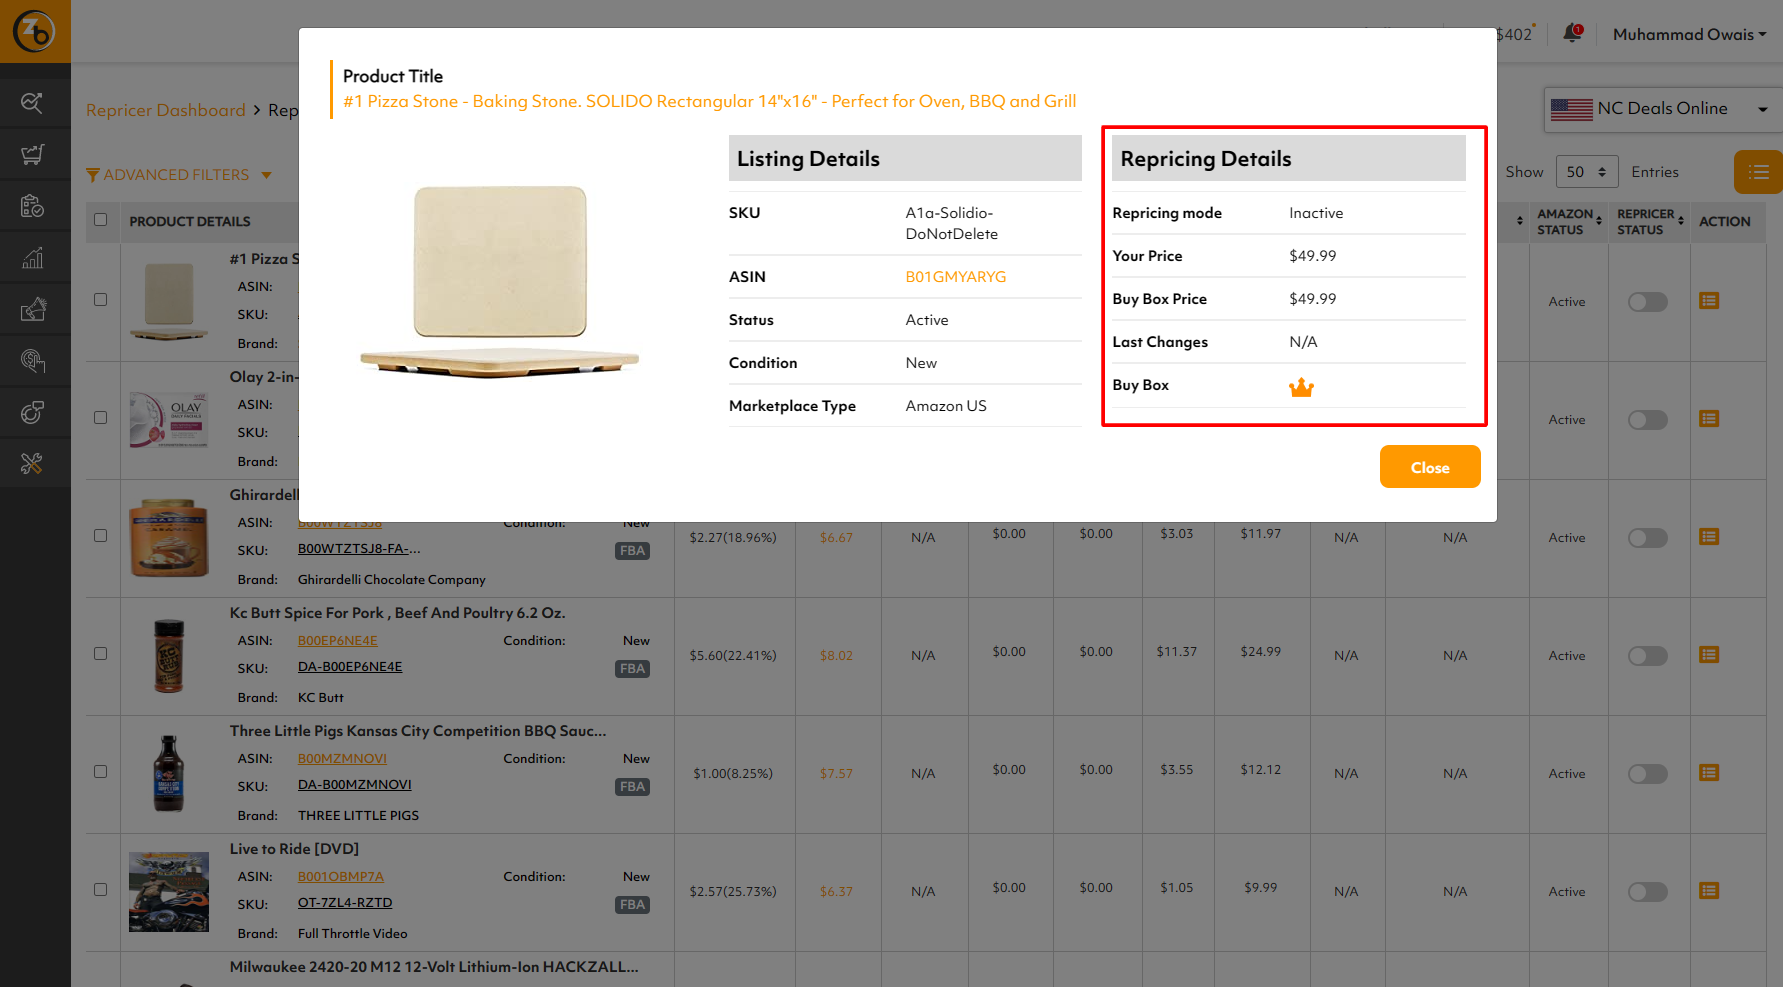Click the Kc Butt Spice product thumbnail
Image resolution: width=1783 pixels, height=987 pixels.
click(x=169, y=656)
